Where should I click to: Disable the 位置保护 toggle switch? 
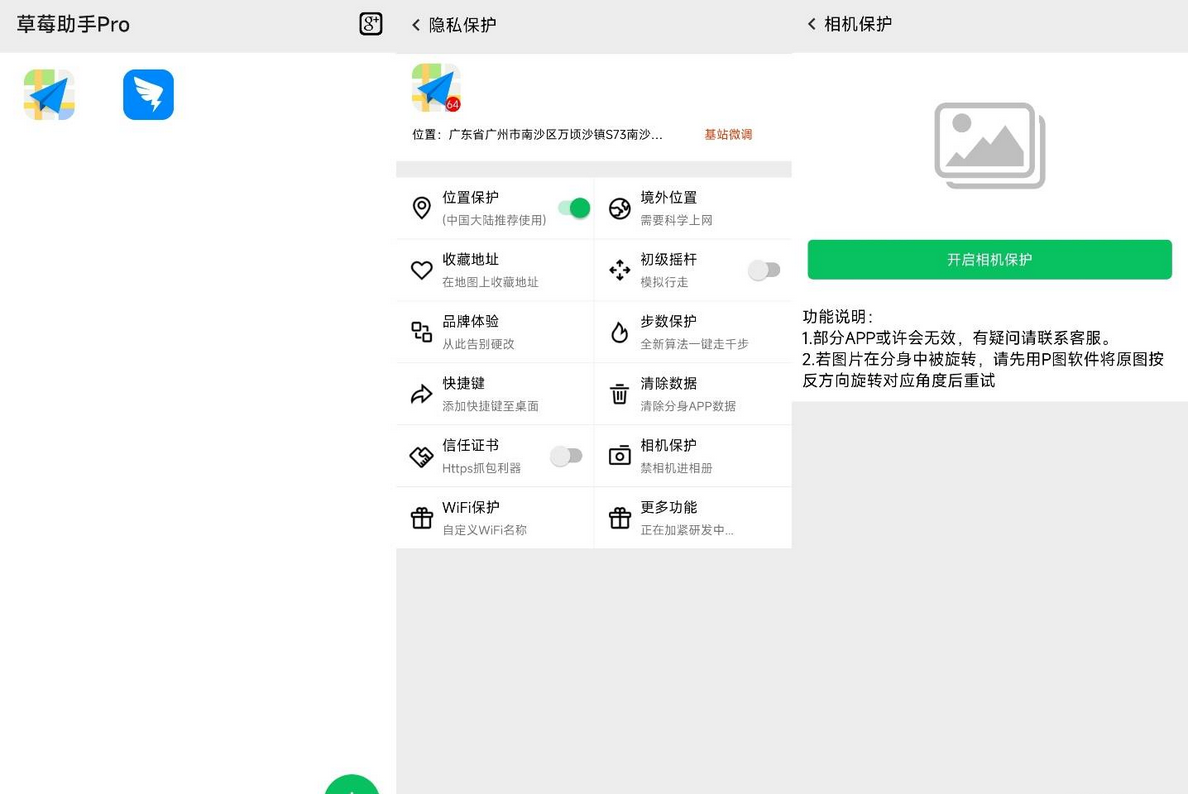click(572, 207)
